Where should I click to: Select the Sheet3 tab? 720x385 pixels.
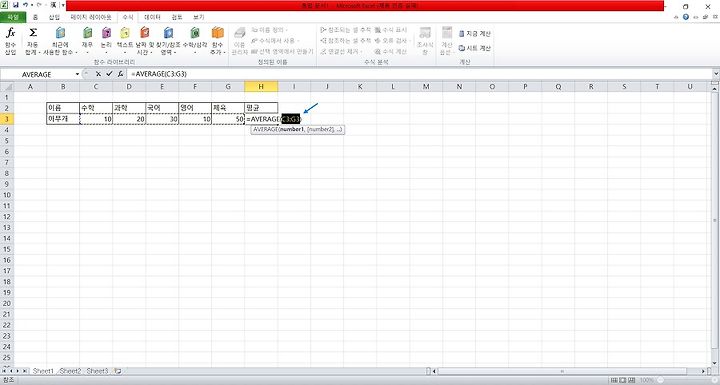(97, 371)
